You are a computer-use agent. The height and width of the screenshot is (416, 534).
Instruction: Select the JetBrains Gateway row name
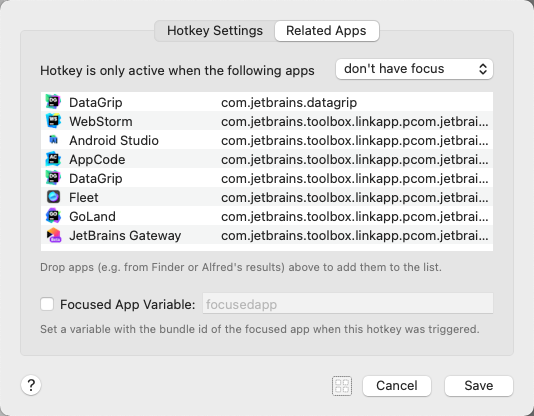click(x=125, y=236)
